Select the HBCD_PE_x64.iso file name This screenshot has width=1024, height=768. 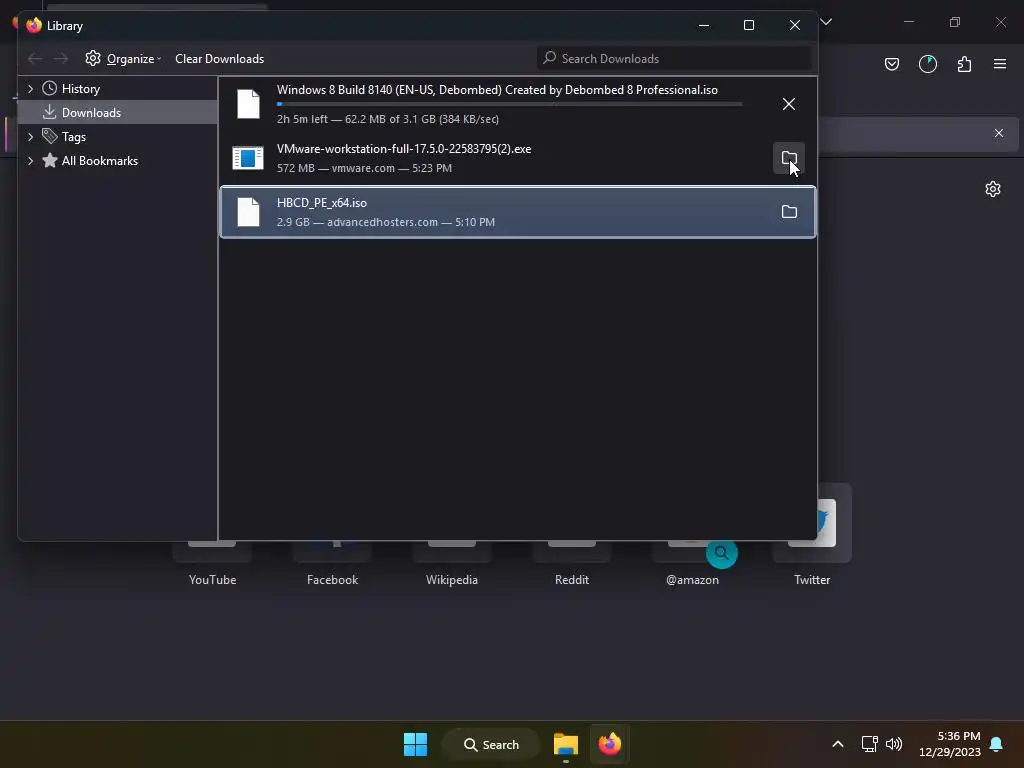pos(322,203)
